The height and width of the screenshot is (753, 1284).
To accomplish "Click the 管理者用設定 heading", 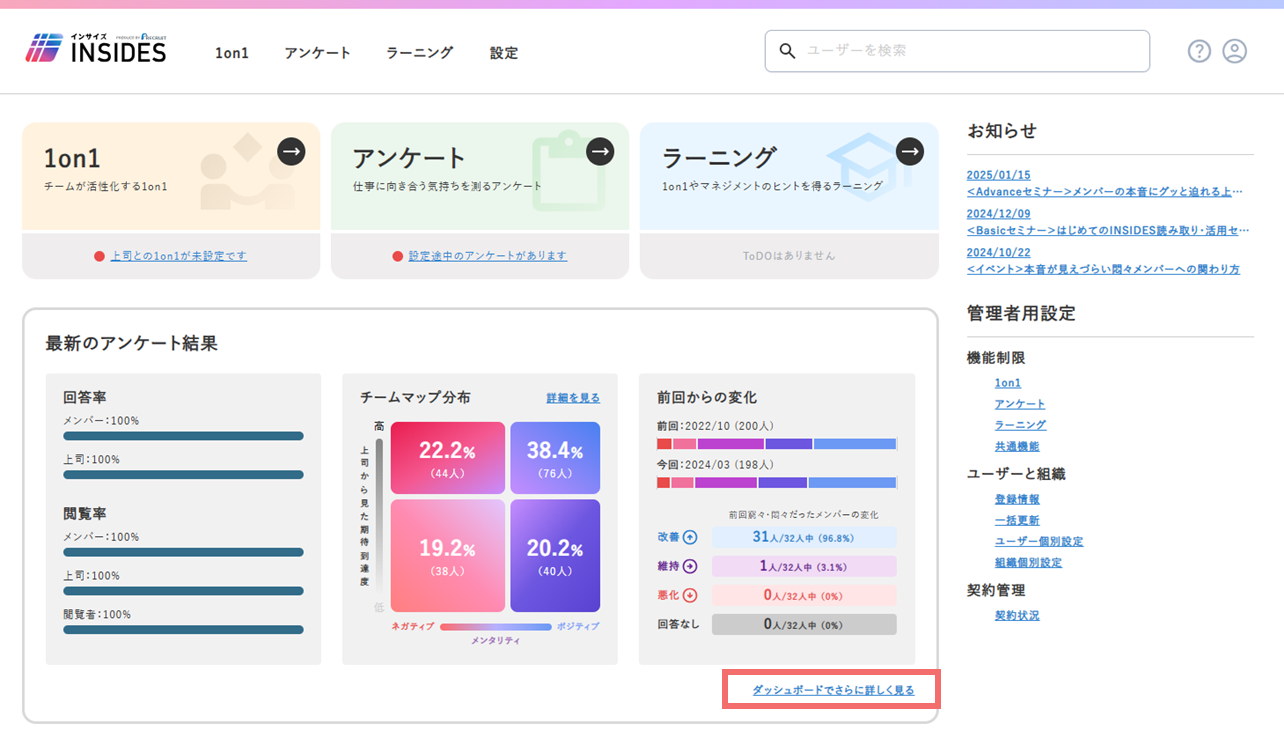I will 1021,313.
